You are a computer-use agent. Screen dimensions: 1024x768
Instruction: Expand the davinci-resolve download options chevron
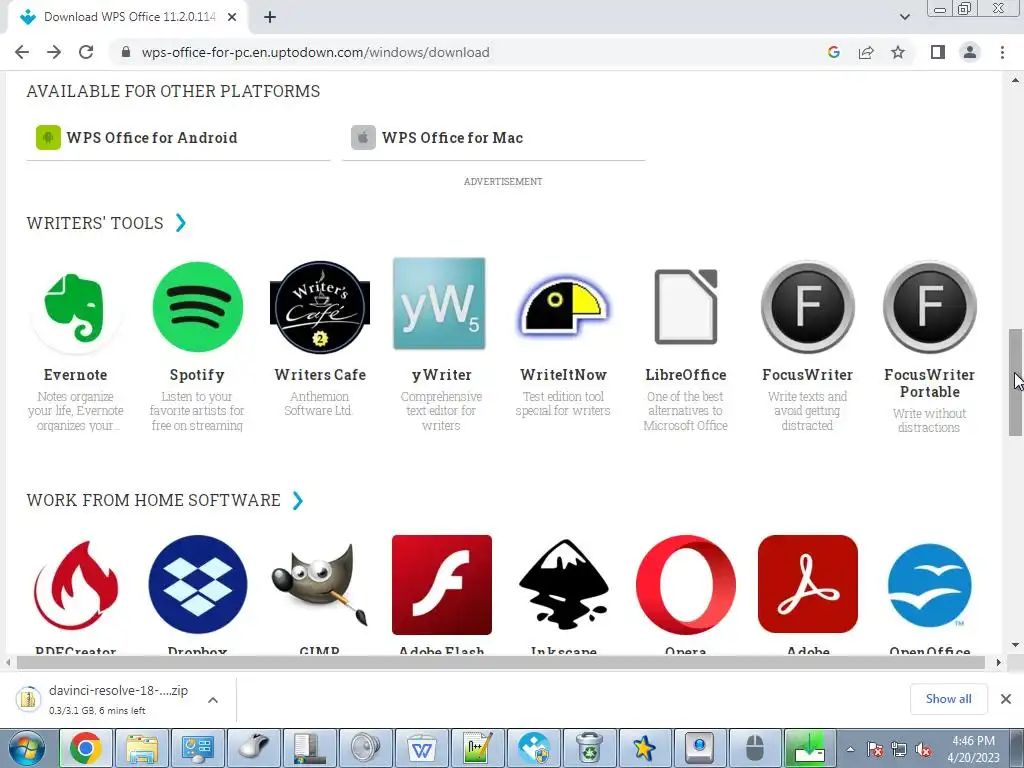pos(213,700)
